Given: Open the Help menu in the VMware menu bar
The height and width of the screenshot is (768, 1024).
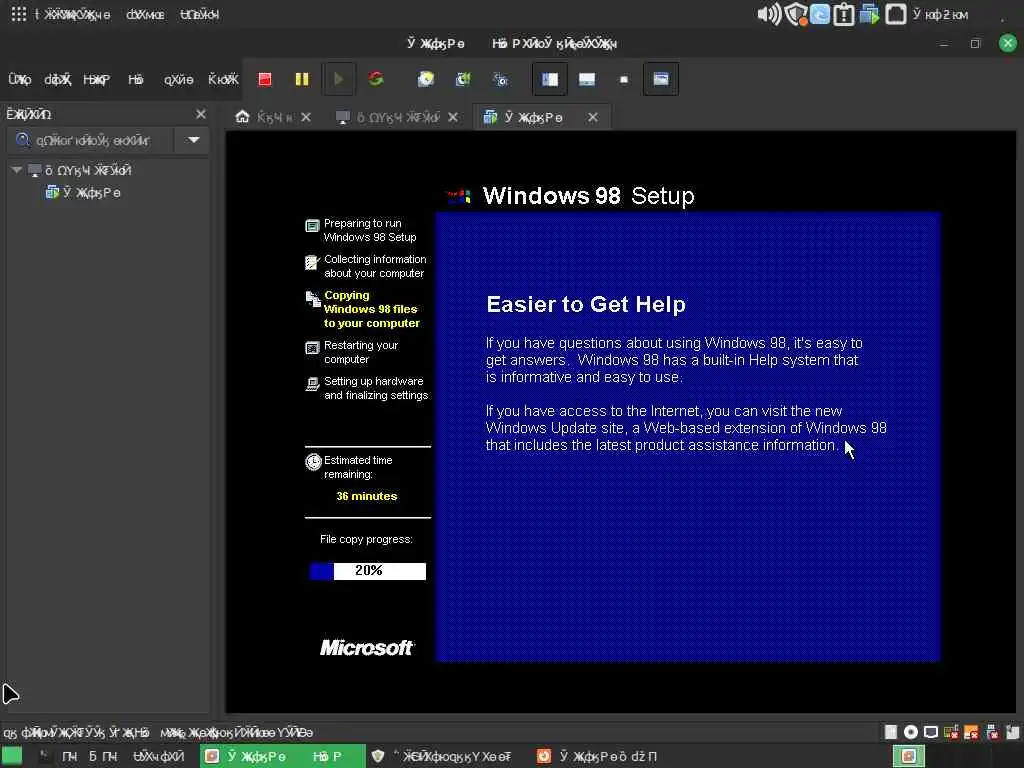Looking at the screenshot, I should 223,80.
